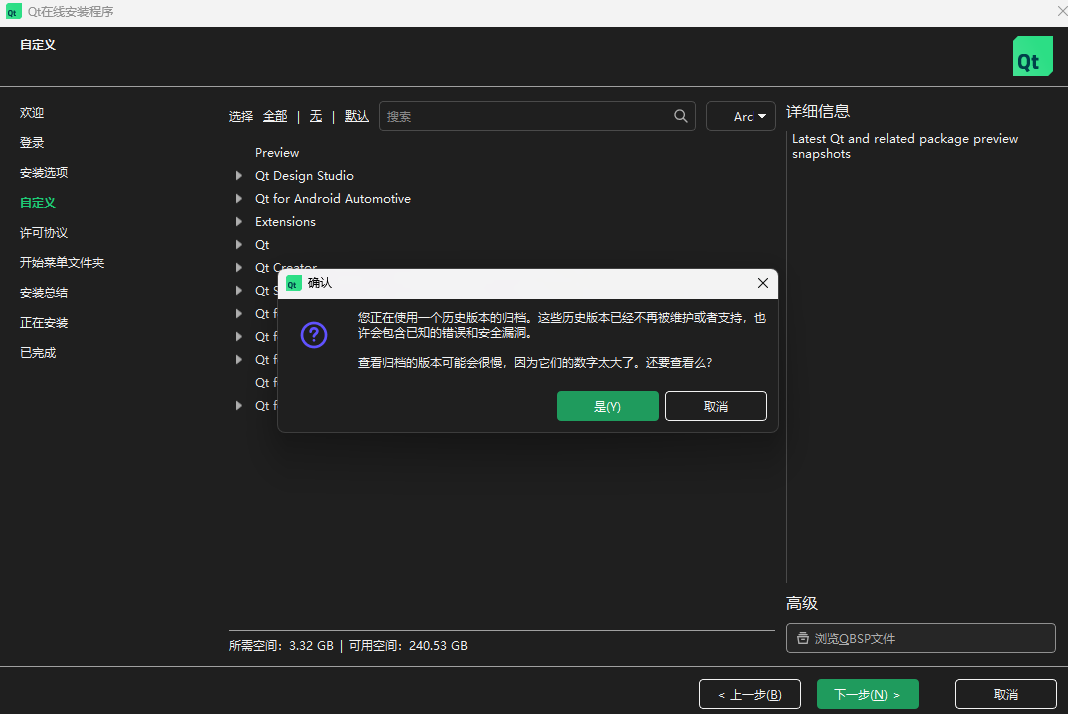Screen dimensions: 1068x714
Task: Go to 正在安装 sidebar step
Action: click(44, 323)
